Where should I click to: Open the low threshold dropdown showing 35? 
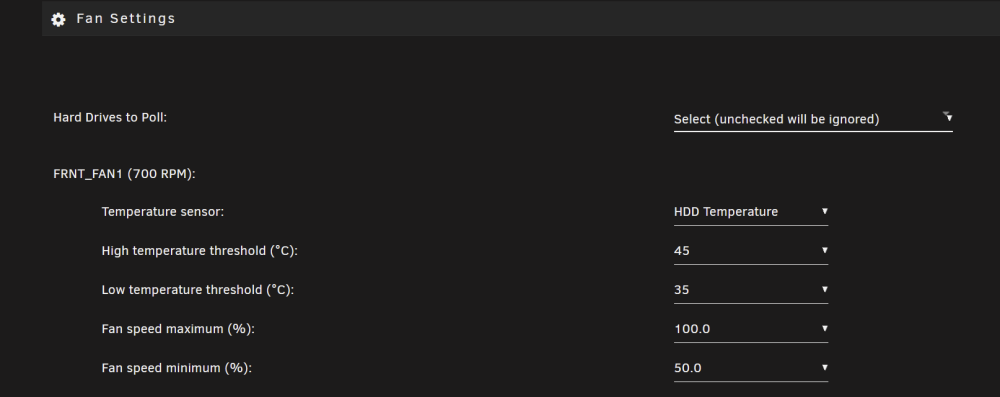[751, 290]
